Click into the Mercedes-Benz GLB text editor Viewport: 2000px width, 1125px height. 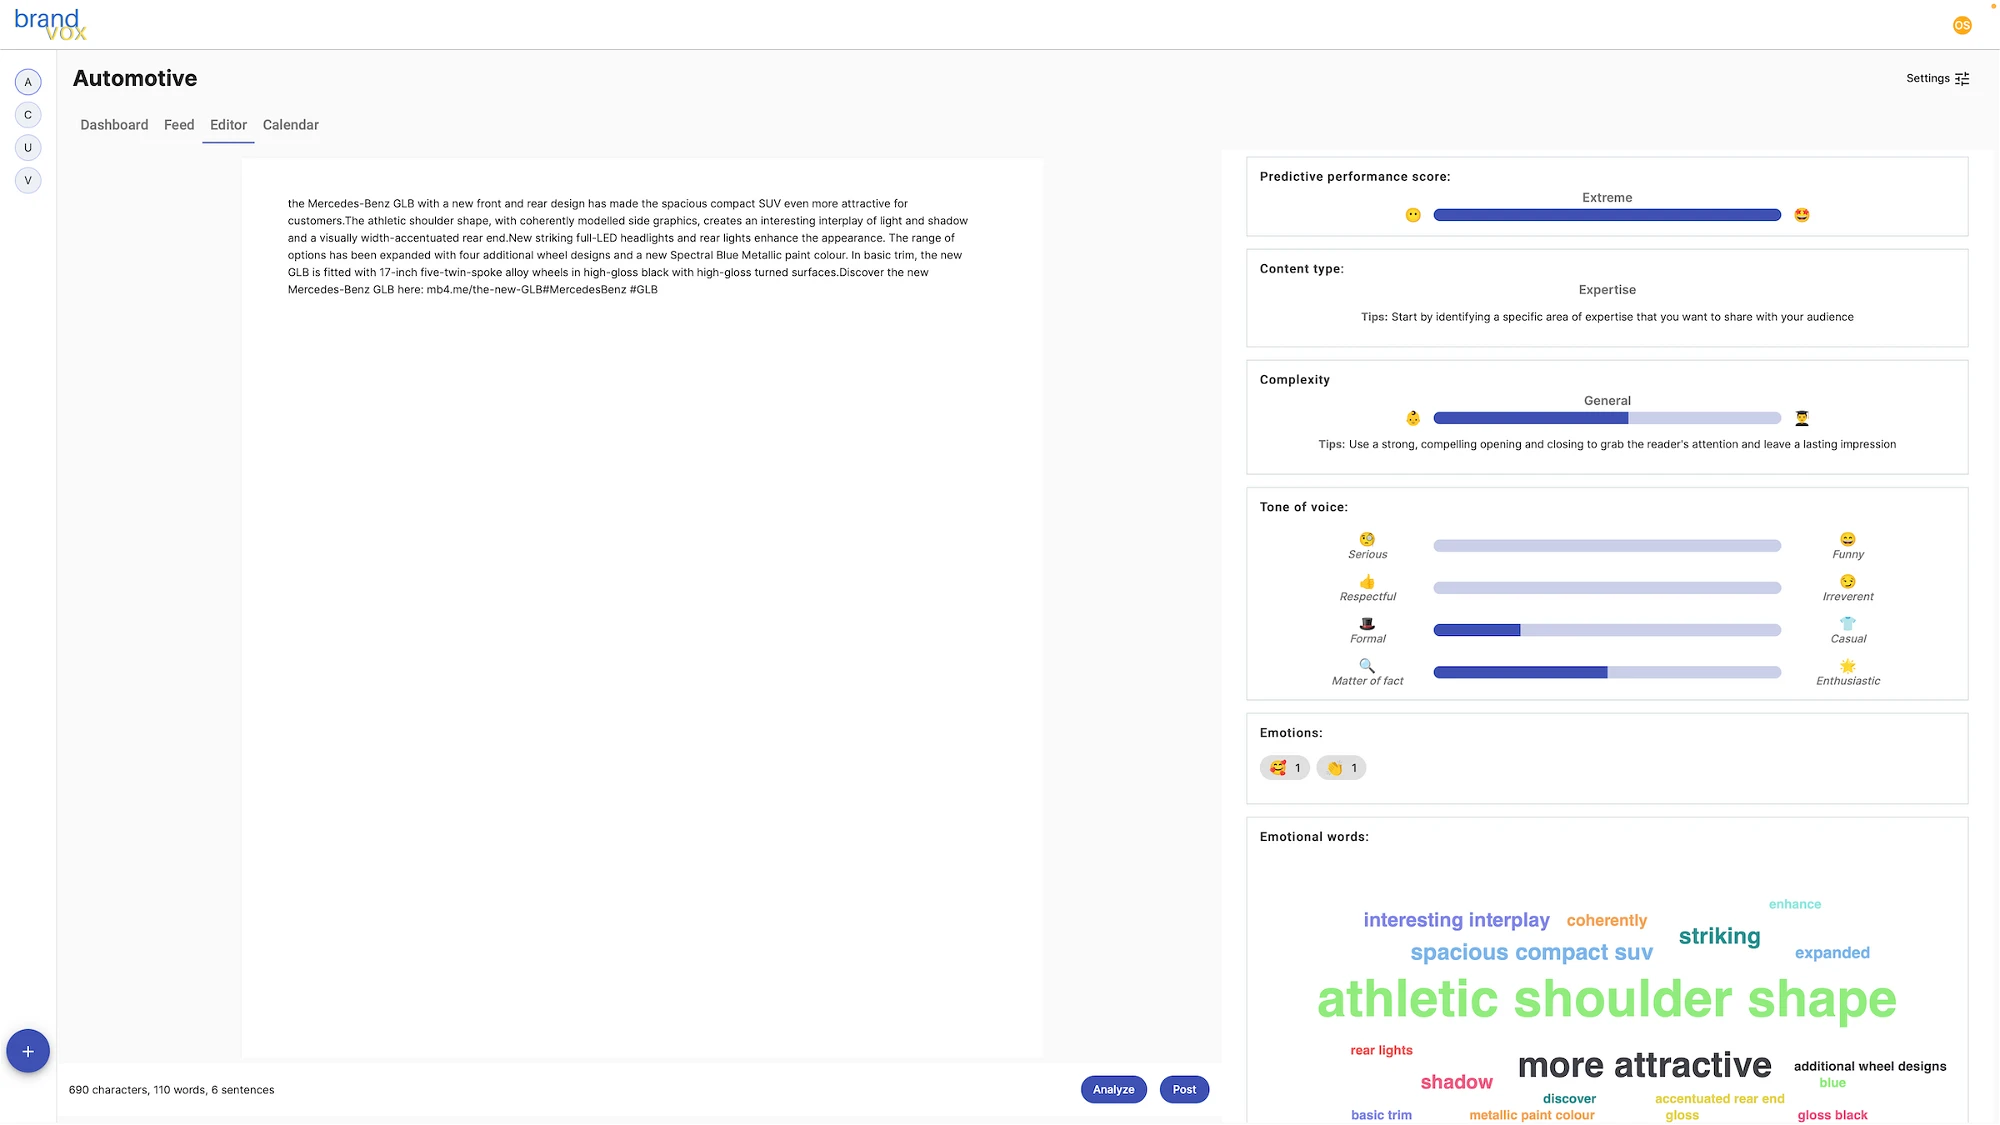coord(642,608)
